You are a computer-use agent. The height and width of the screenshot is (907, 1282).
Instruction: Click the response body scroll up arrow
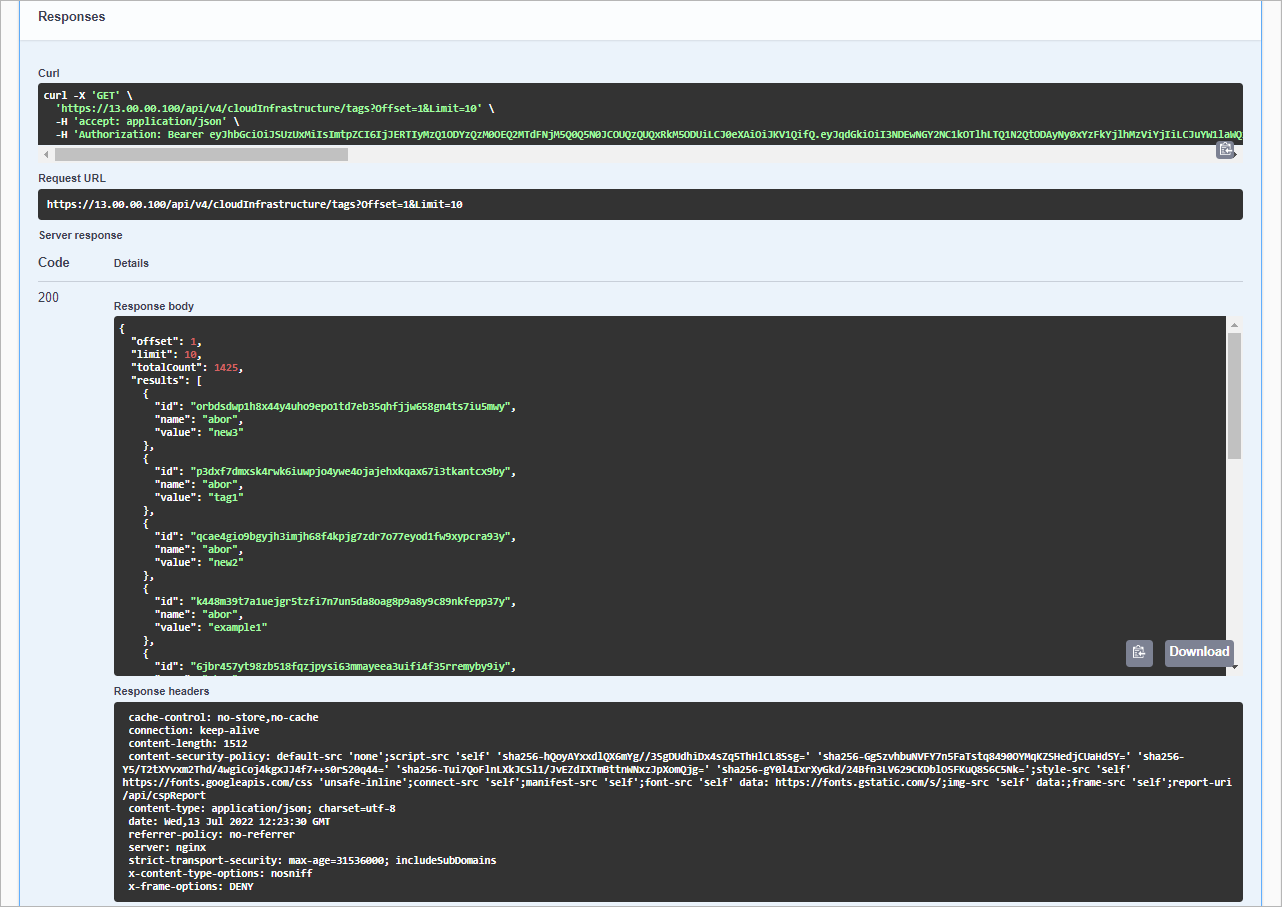pos(1234,326)
